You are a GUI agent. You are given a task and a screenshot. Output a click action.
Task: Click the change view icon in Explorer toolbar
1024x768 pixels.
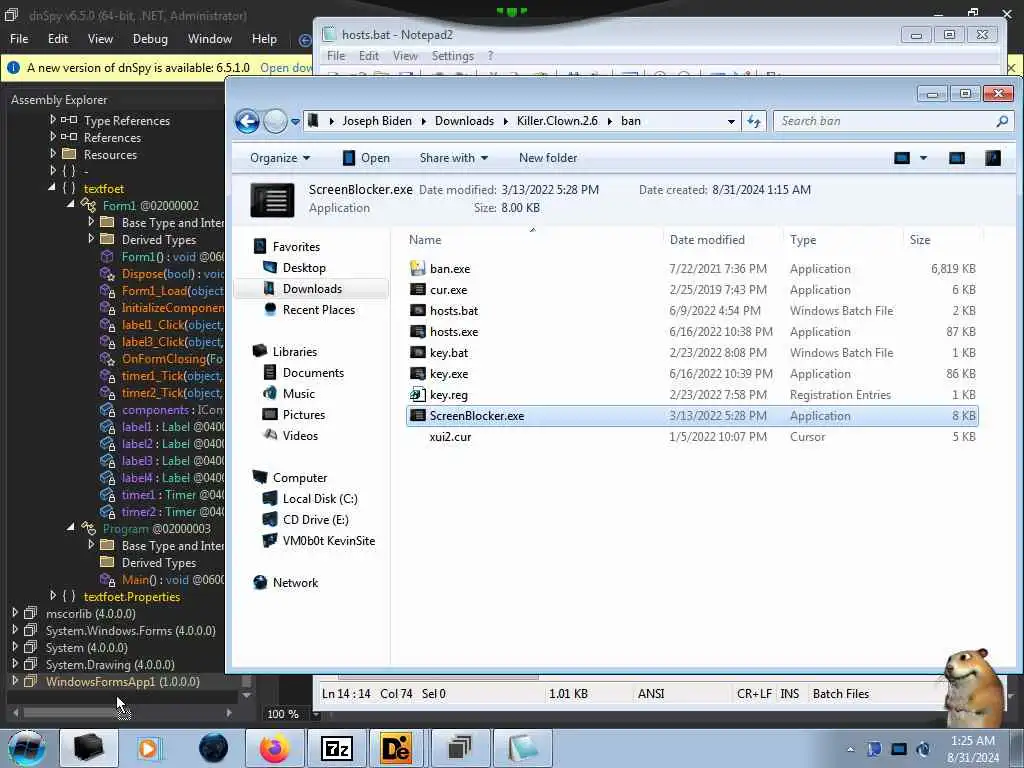tap(902, 158)
